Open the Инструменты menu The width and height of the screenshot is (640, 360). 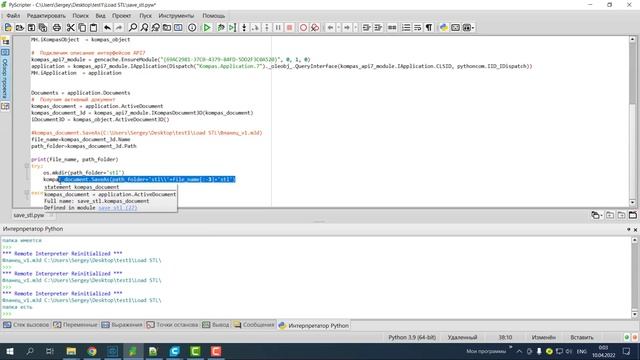[176, 16]
